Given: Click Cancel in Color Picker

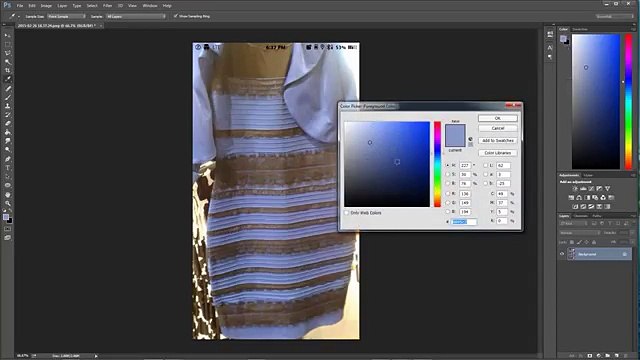Looking at the screenshot, I should tap(498, 128).
